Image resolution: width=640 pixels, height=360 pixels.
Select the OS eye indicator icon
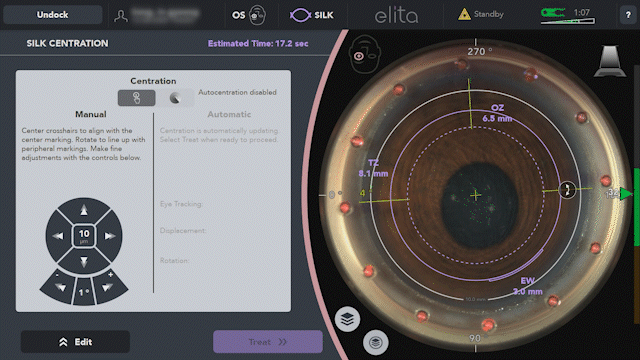pyautogui.click(x=257, y=15)
